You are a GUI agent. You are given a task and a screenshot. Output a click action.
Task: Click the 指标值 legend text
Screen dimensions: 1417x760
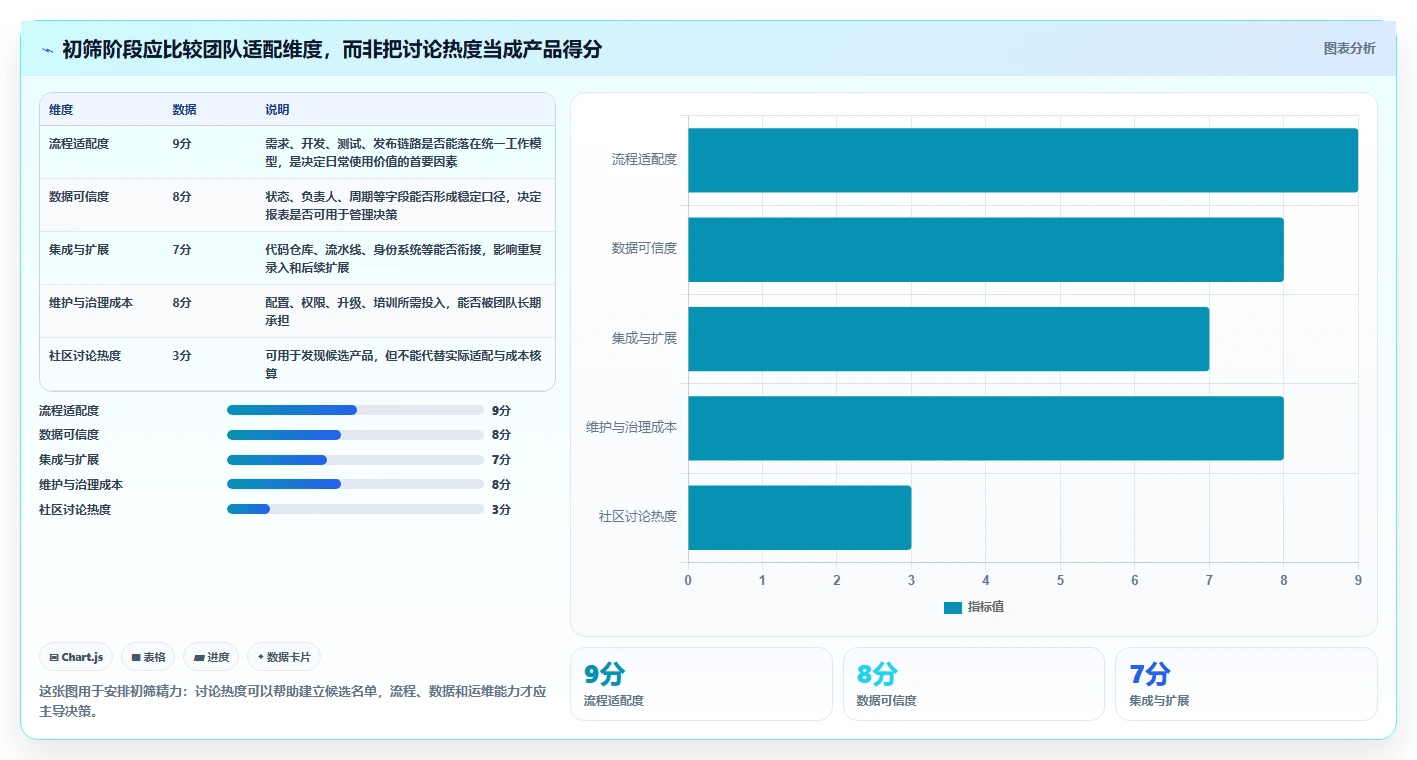pyautogui.click(x=986, y=607)
